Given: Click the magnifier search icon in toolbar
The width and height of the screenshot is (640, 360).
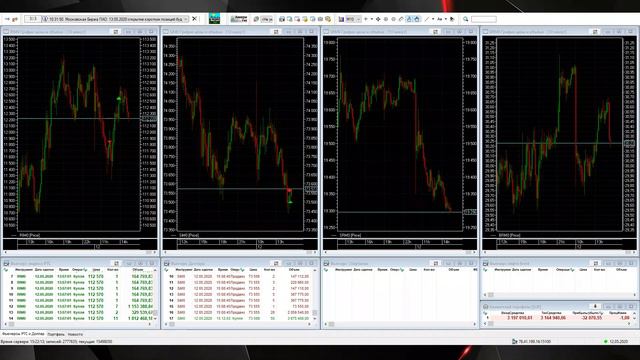Looking at the screenshot, I should point(465,19).
